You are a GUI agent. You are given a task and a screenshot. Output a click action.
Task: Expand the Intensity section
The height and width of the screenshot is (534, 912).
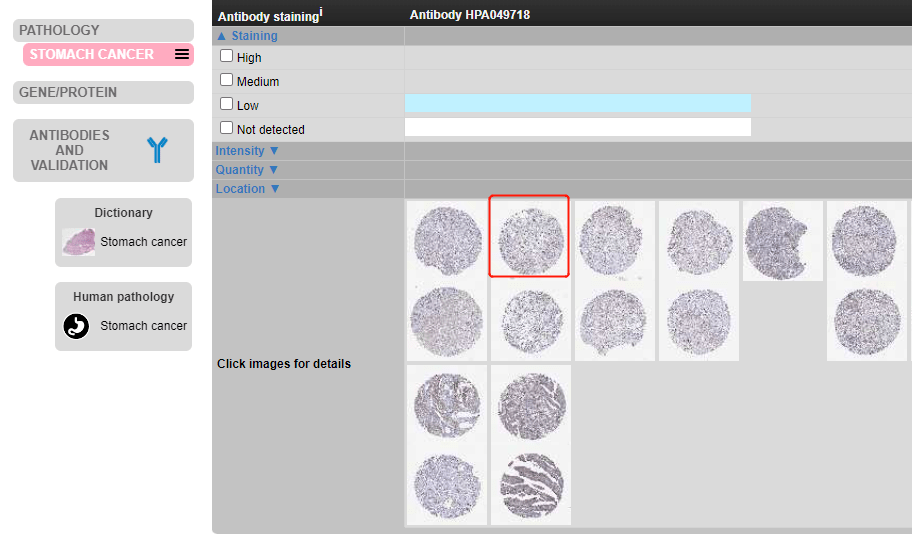coord(247,151)
